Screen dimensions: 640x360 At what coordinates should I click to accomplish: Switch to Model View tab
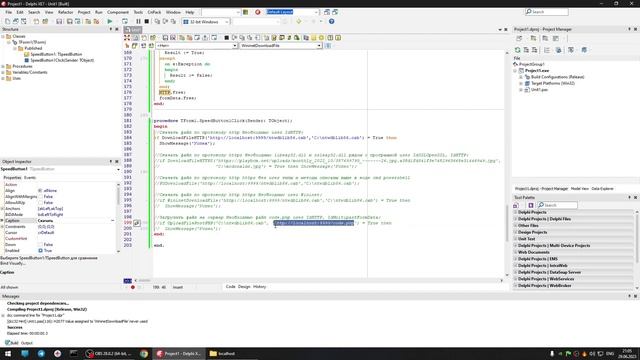[580, 189]
